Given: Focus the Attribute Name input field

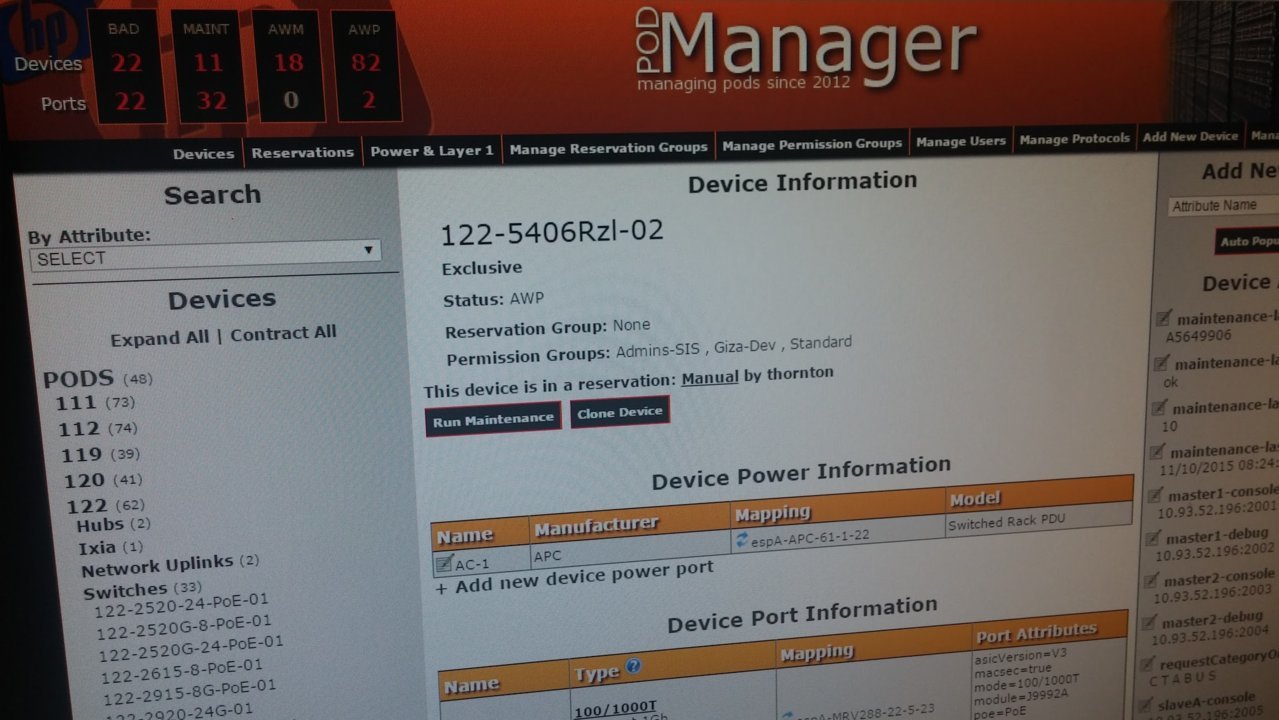Looking at the screenshot, I should (1223, 206).
